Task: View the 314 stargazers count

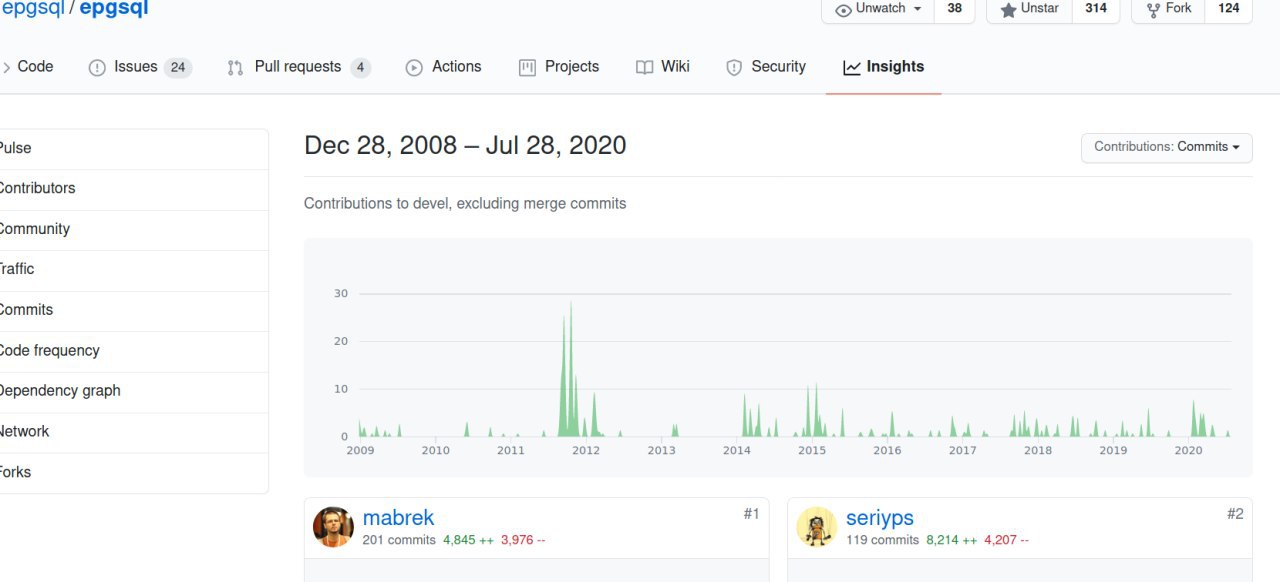Action: [1096, 9]
